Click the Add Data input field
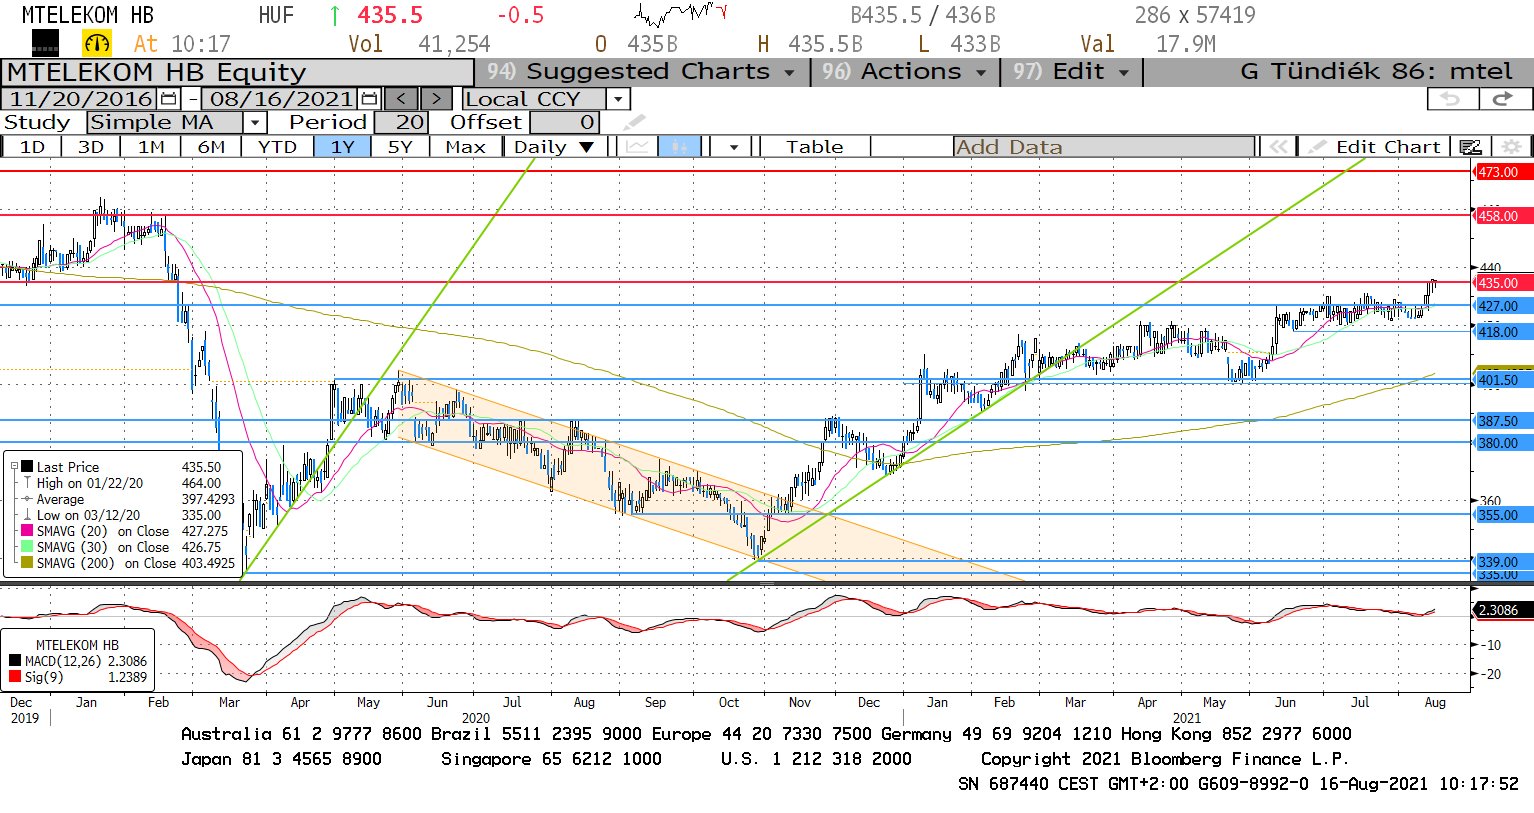The height and width of the screenshot is (813, 1534). pyautogui.click(x=1104, y=147)
